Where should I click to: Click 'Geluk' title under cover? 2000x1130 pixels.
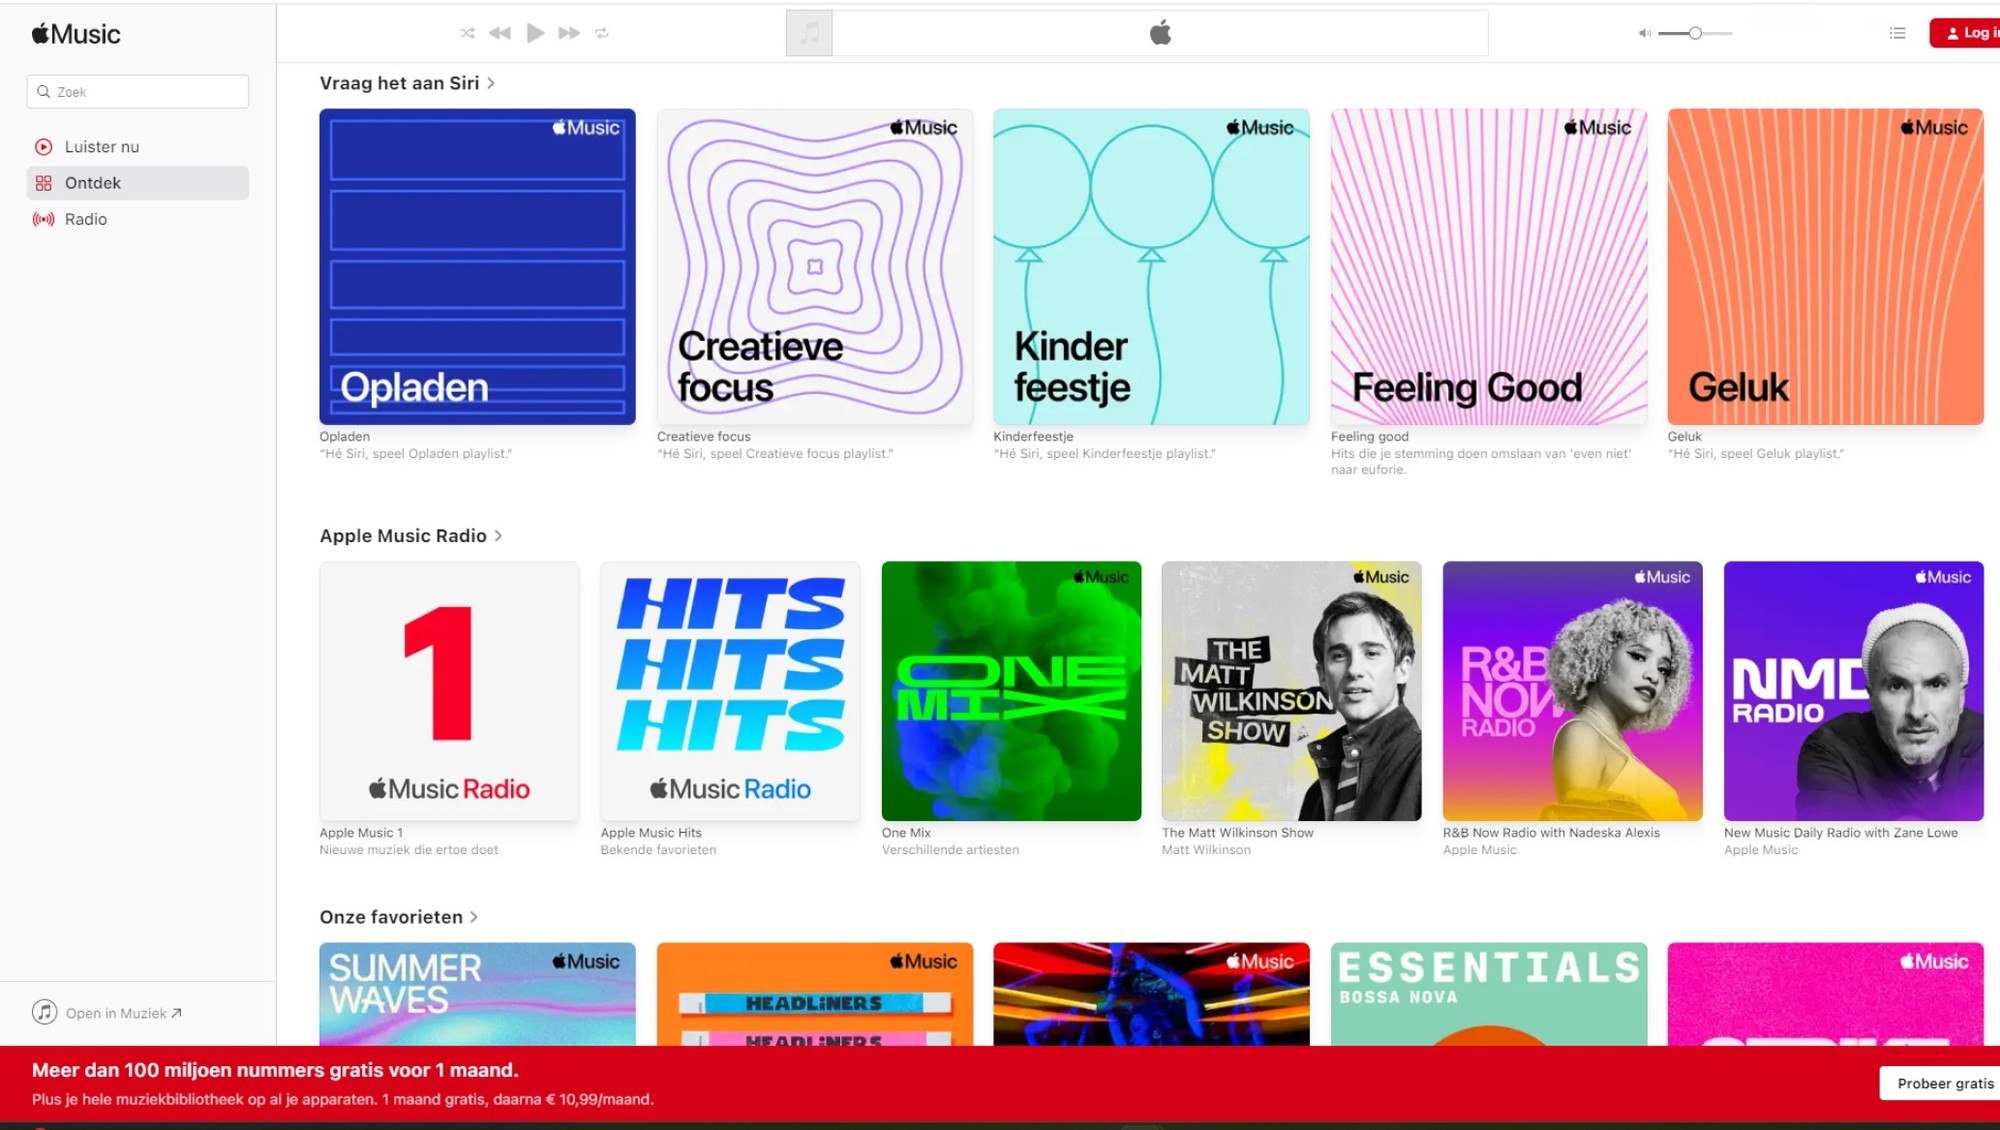click(1684, 436)
